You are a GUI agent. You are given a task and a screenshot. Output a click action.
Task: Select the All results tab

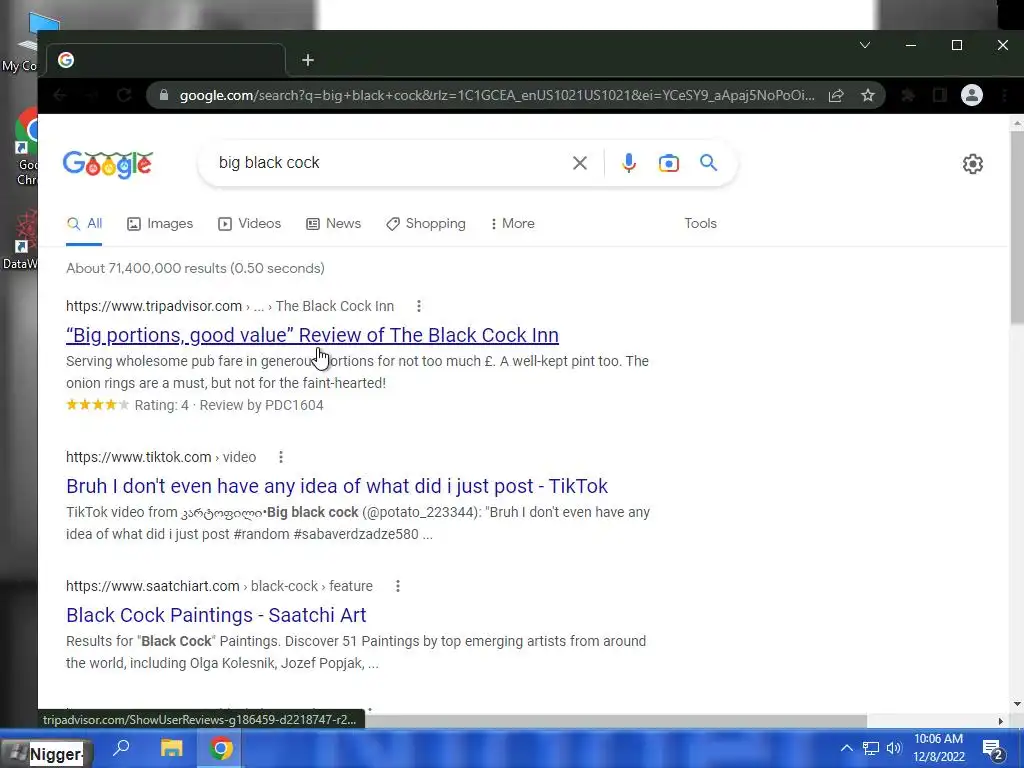click(84, 223)
